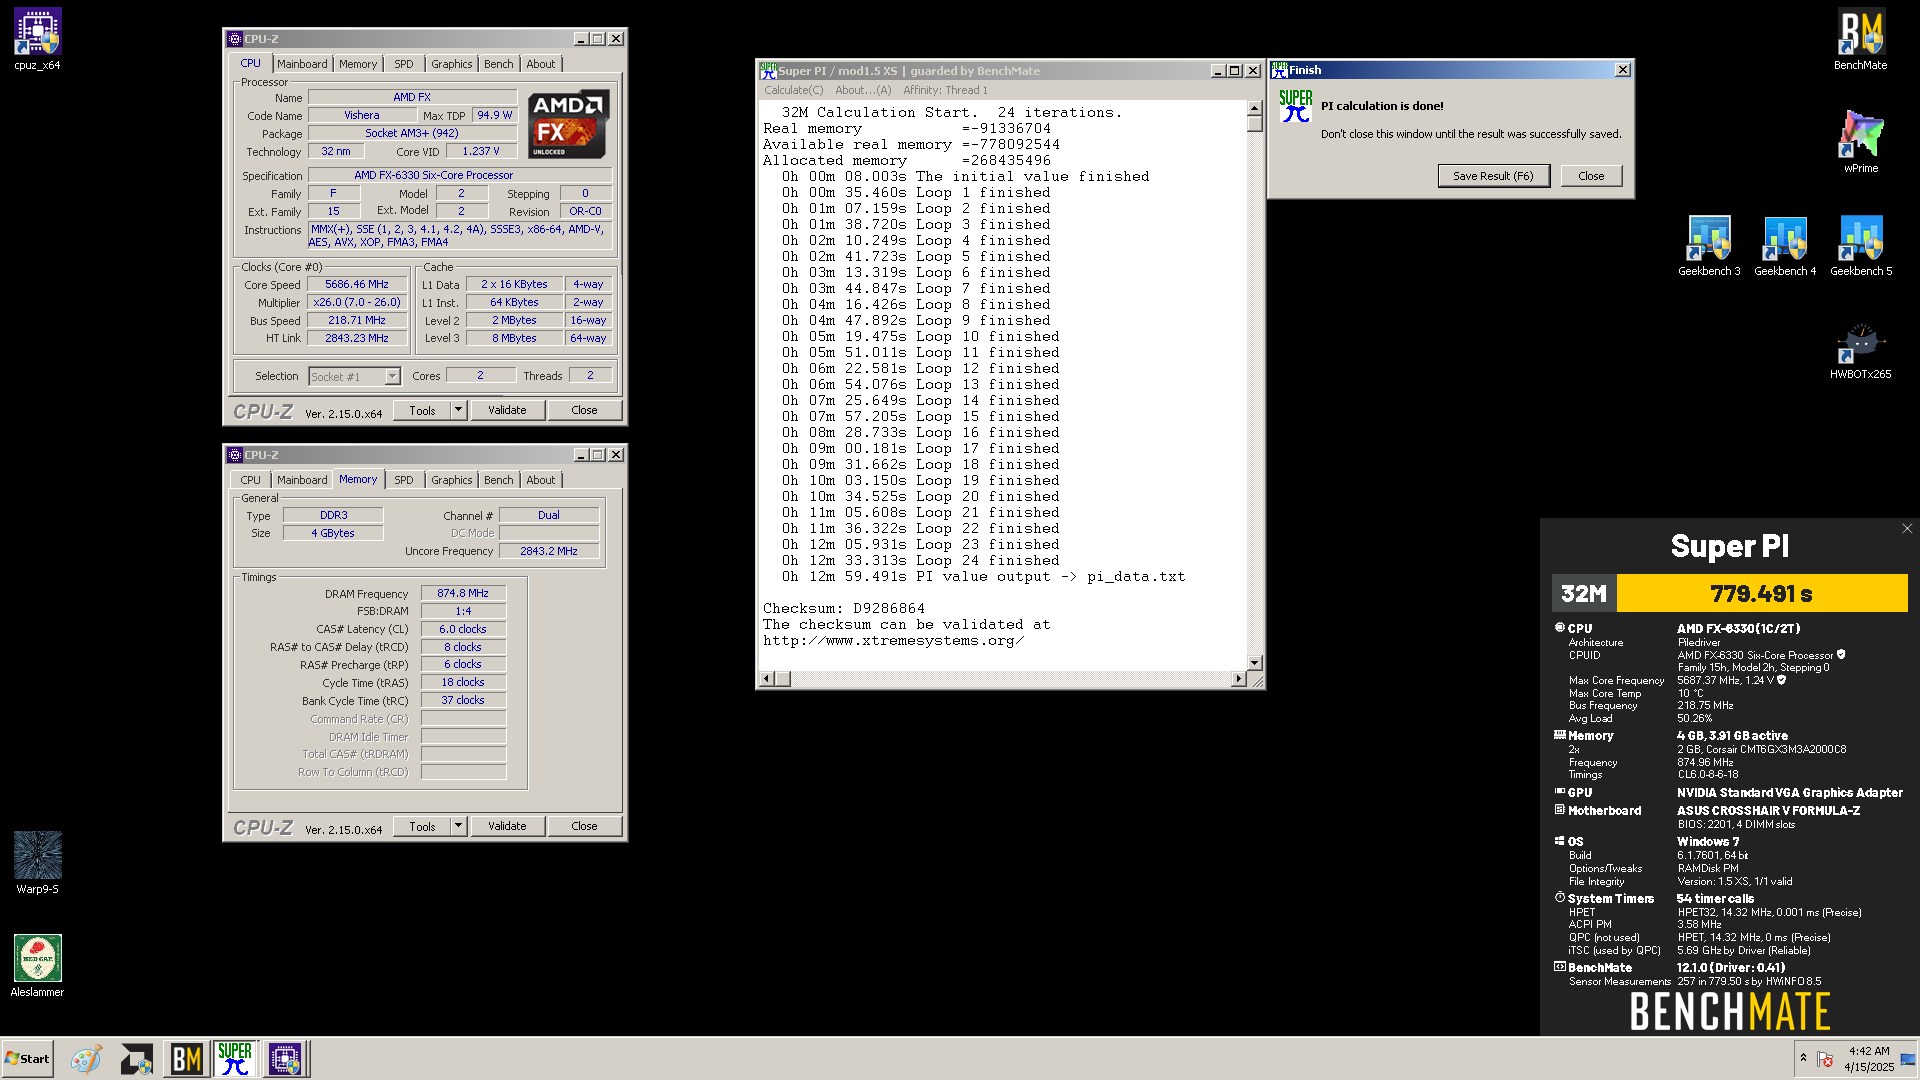
Task: Close the BenchMate Super PI result overlay
Action: (1906, 529)
